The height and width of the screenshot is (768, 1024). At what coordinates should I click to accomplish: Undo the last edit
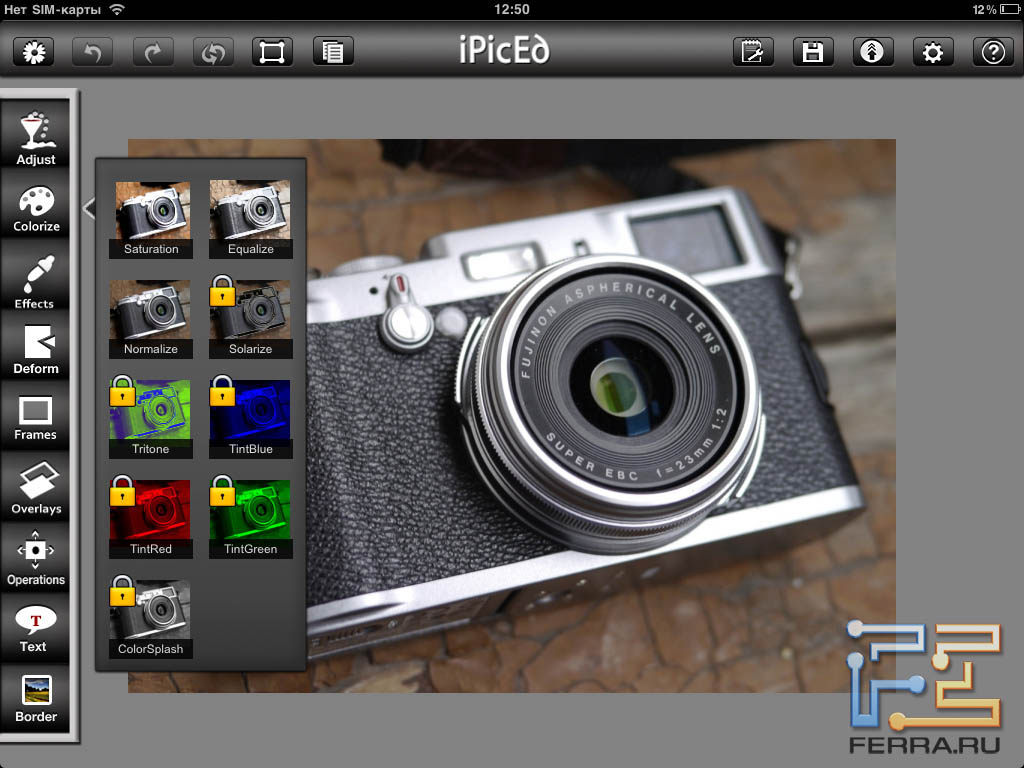click(x=92, y=52)
